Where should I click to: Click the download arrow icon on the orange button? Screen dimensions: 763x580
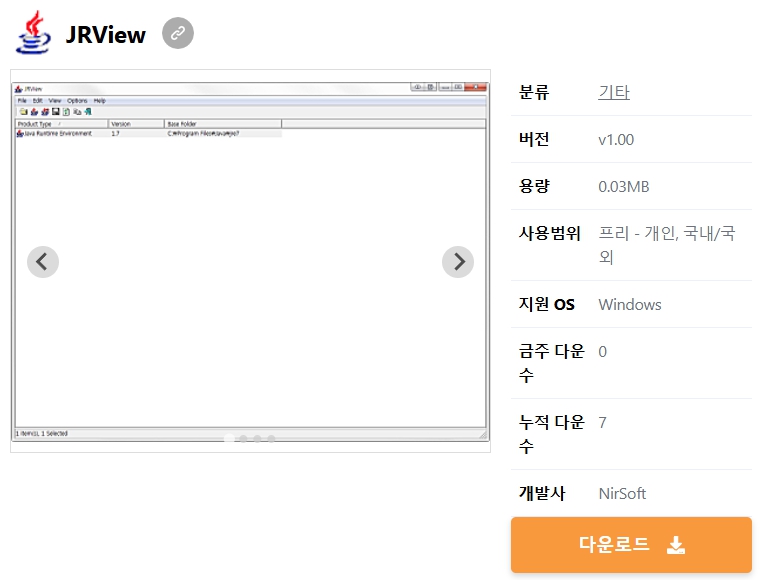coord(676,545)
